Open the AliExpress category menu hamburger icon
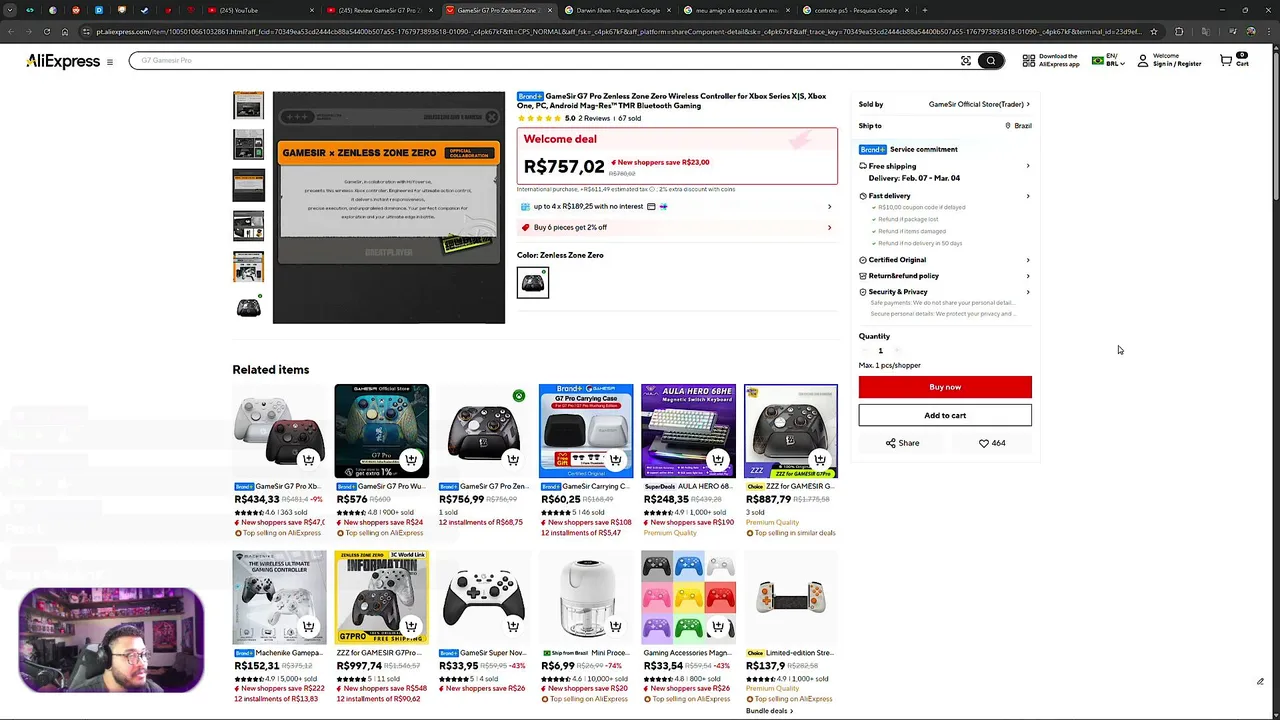 [110, 62]
